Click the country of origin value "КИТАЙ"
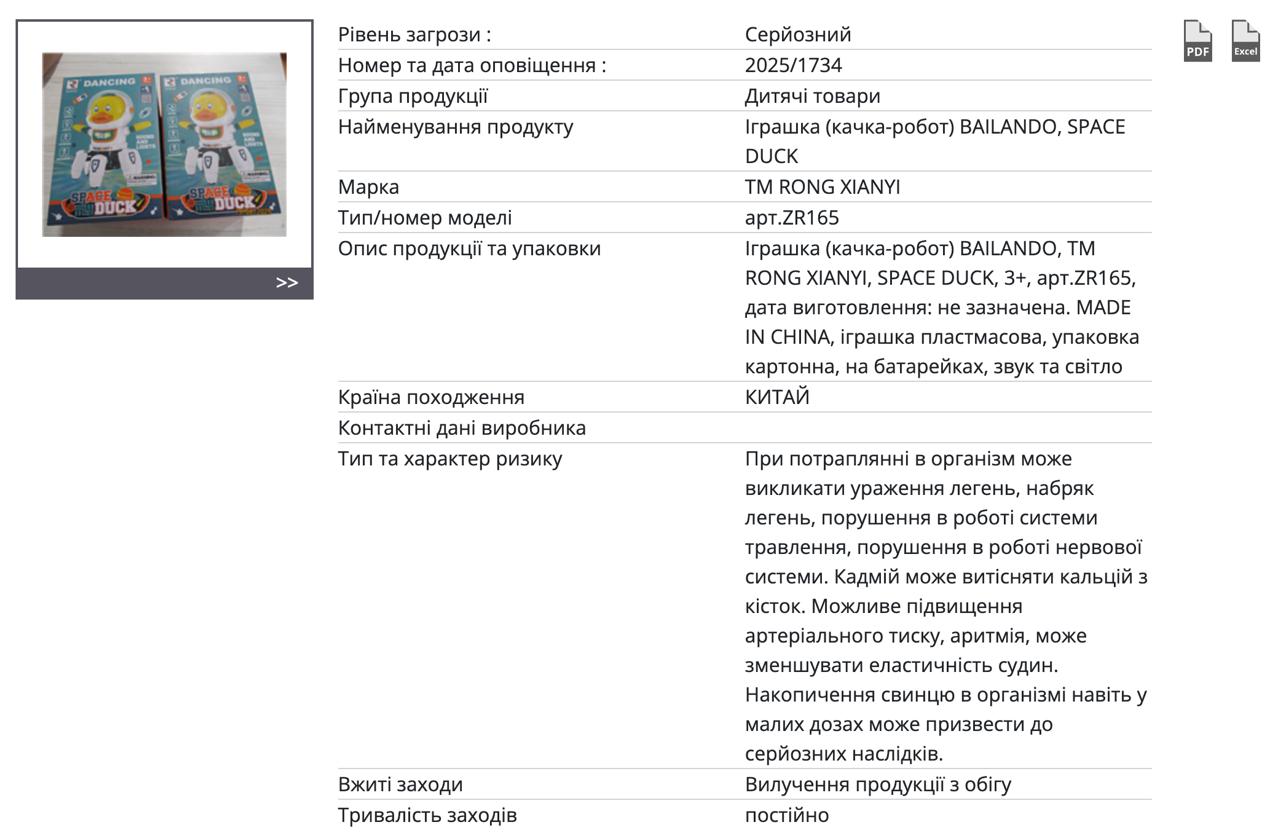Image resolution: width=1280 pixels, height=840 pixels. point(777,397)
